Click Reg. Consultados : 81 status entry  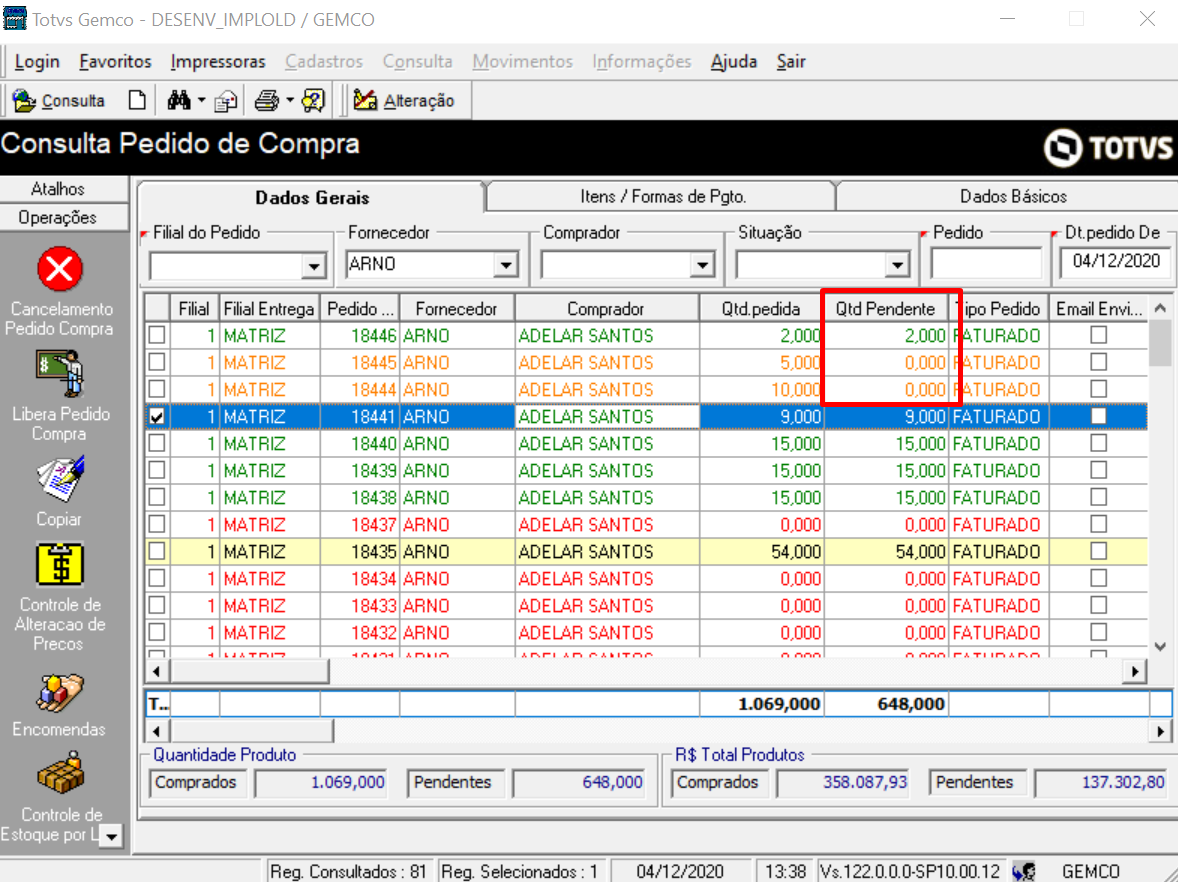(349, 871)
